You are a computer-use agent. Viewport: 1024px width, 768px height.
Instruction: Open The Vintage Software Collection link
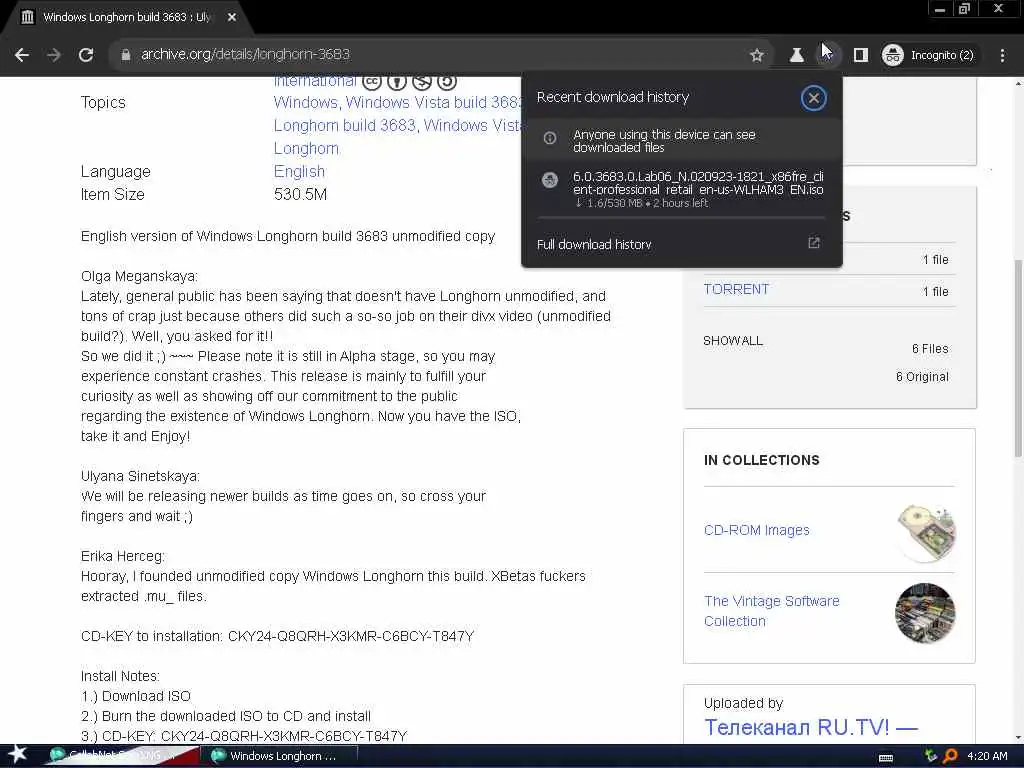pos(772,611)
